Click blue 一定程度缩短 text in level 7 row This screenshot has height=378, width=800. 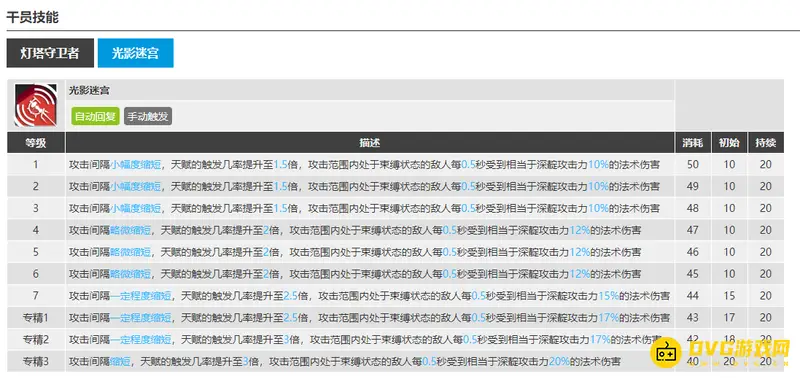[x=141, y=296]
